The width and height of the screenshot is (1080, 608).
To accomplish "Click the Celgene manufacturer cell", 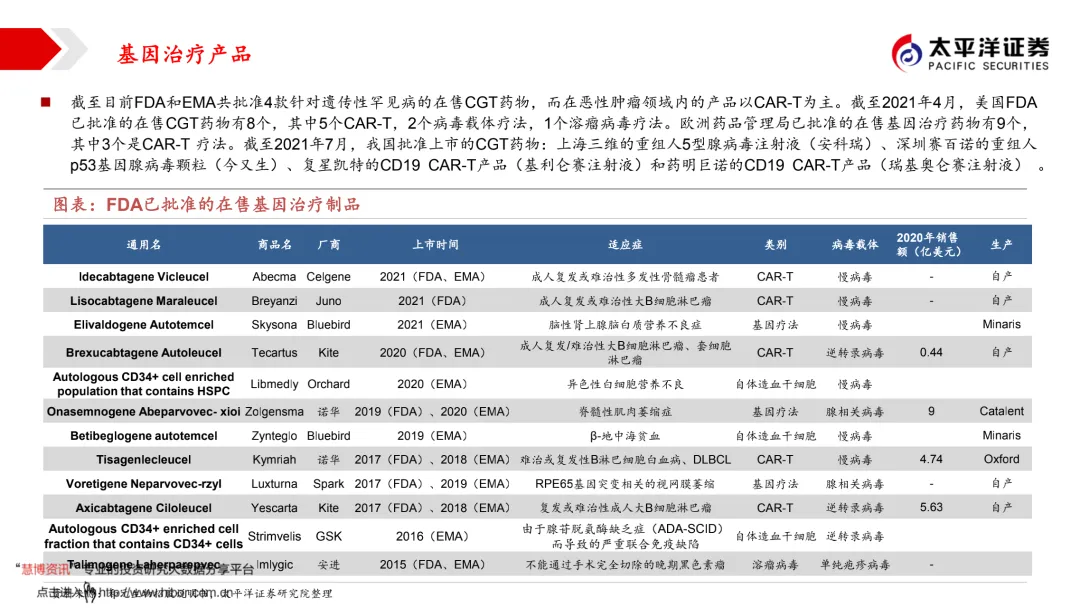I will pyautogui.click(x=329, y=277).
